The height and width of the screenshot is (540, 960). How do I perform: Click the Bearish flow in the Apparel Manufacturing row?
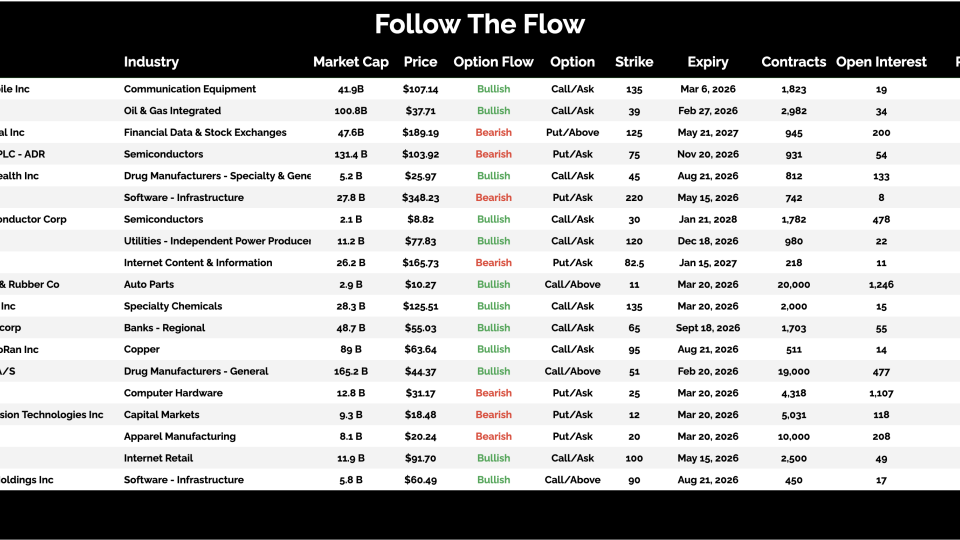(493, 437)
